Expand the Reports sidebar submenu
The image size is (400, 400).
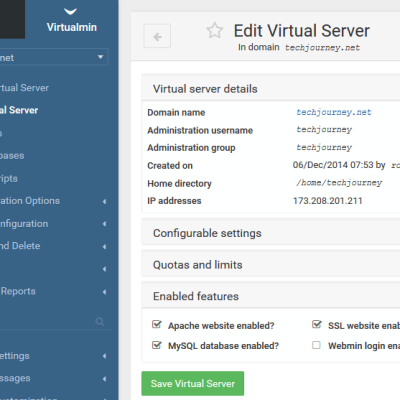point(104,292)
